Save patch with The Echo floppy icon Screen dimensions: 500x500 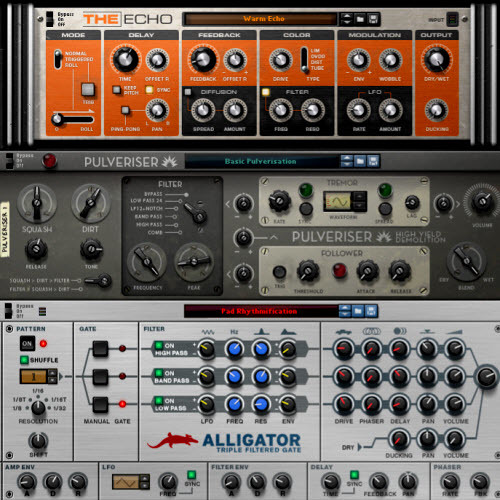(373, 19)
